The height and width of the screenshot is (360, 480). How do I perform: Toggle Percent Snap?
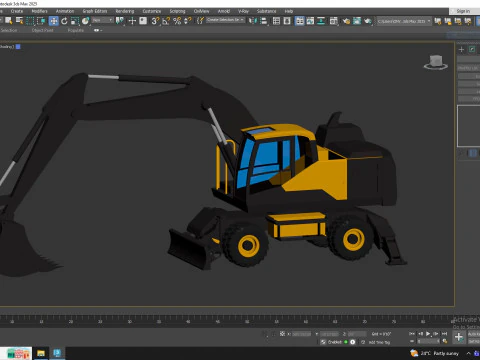(177, 21)
